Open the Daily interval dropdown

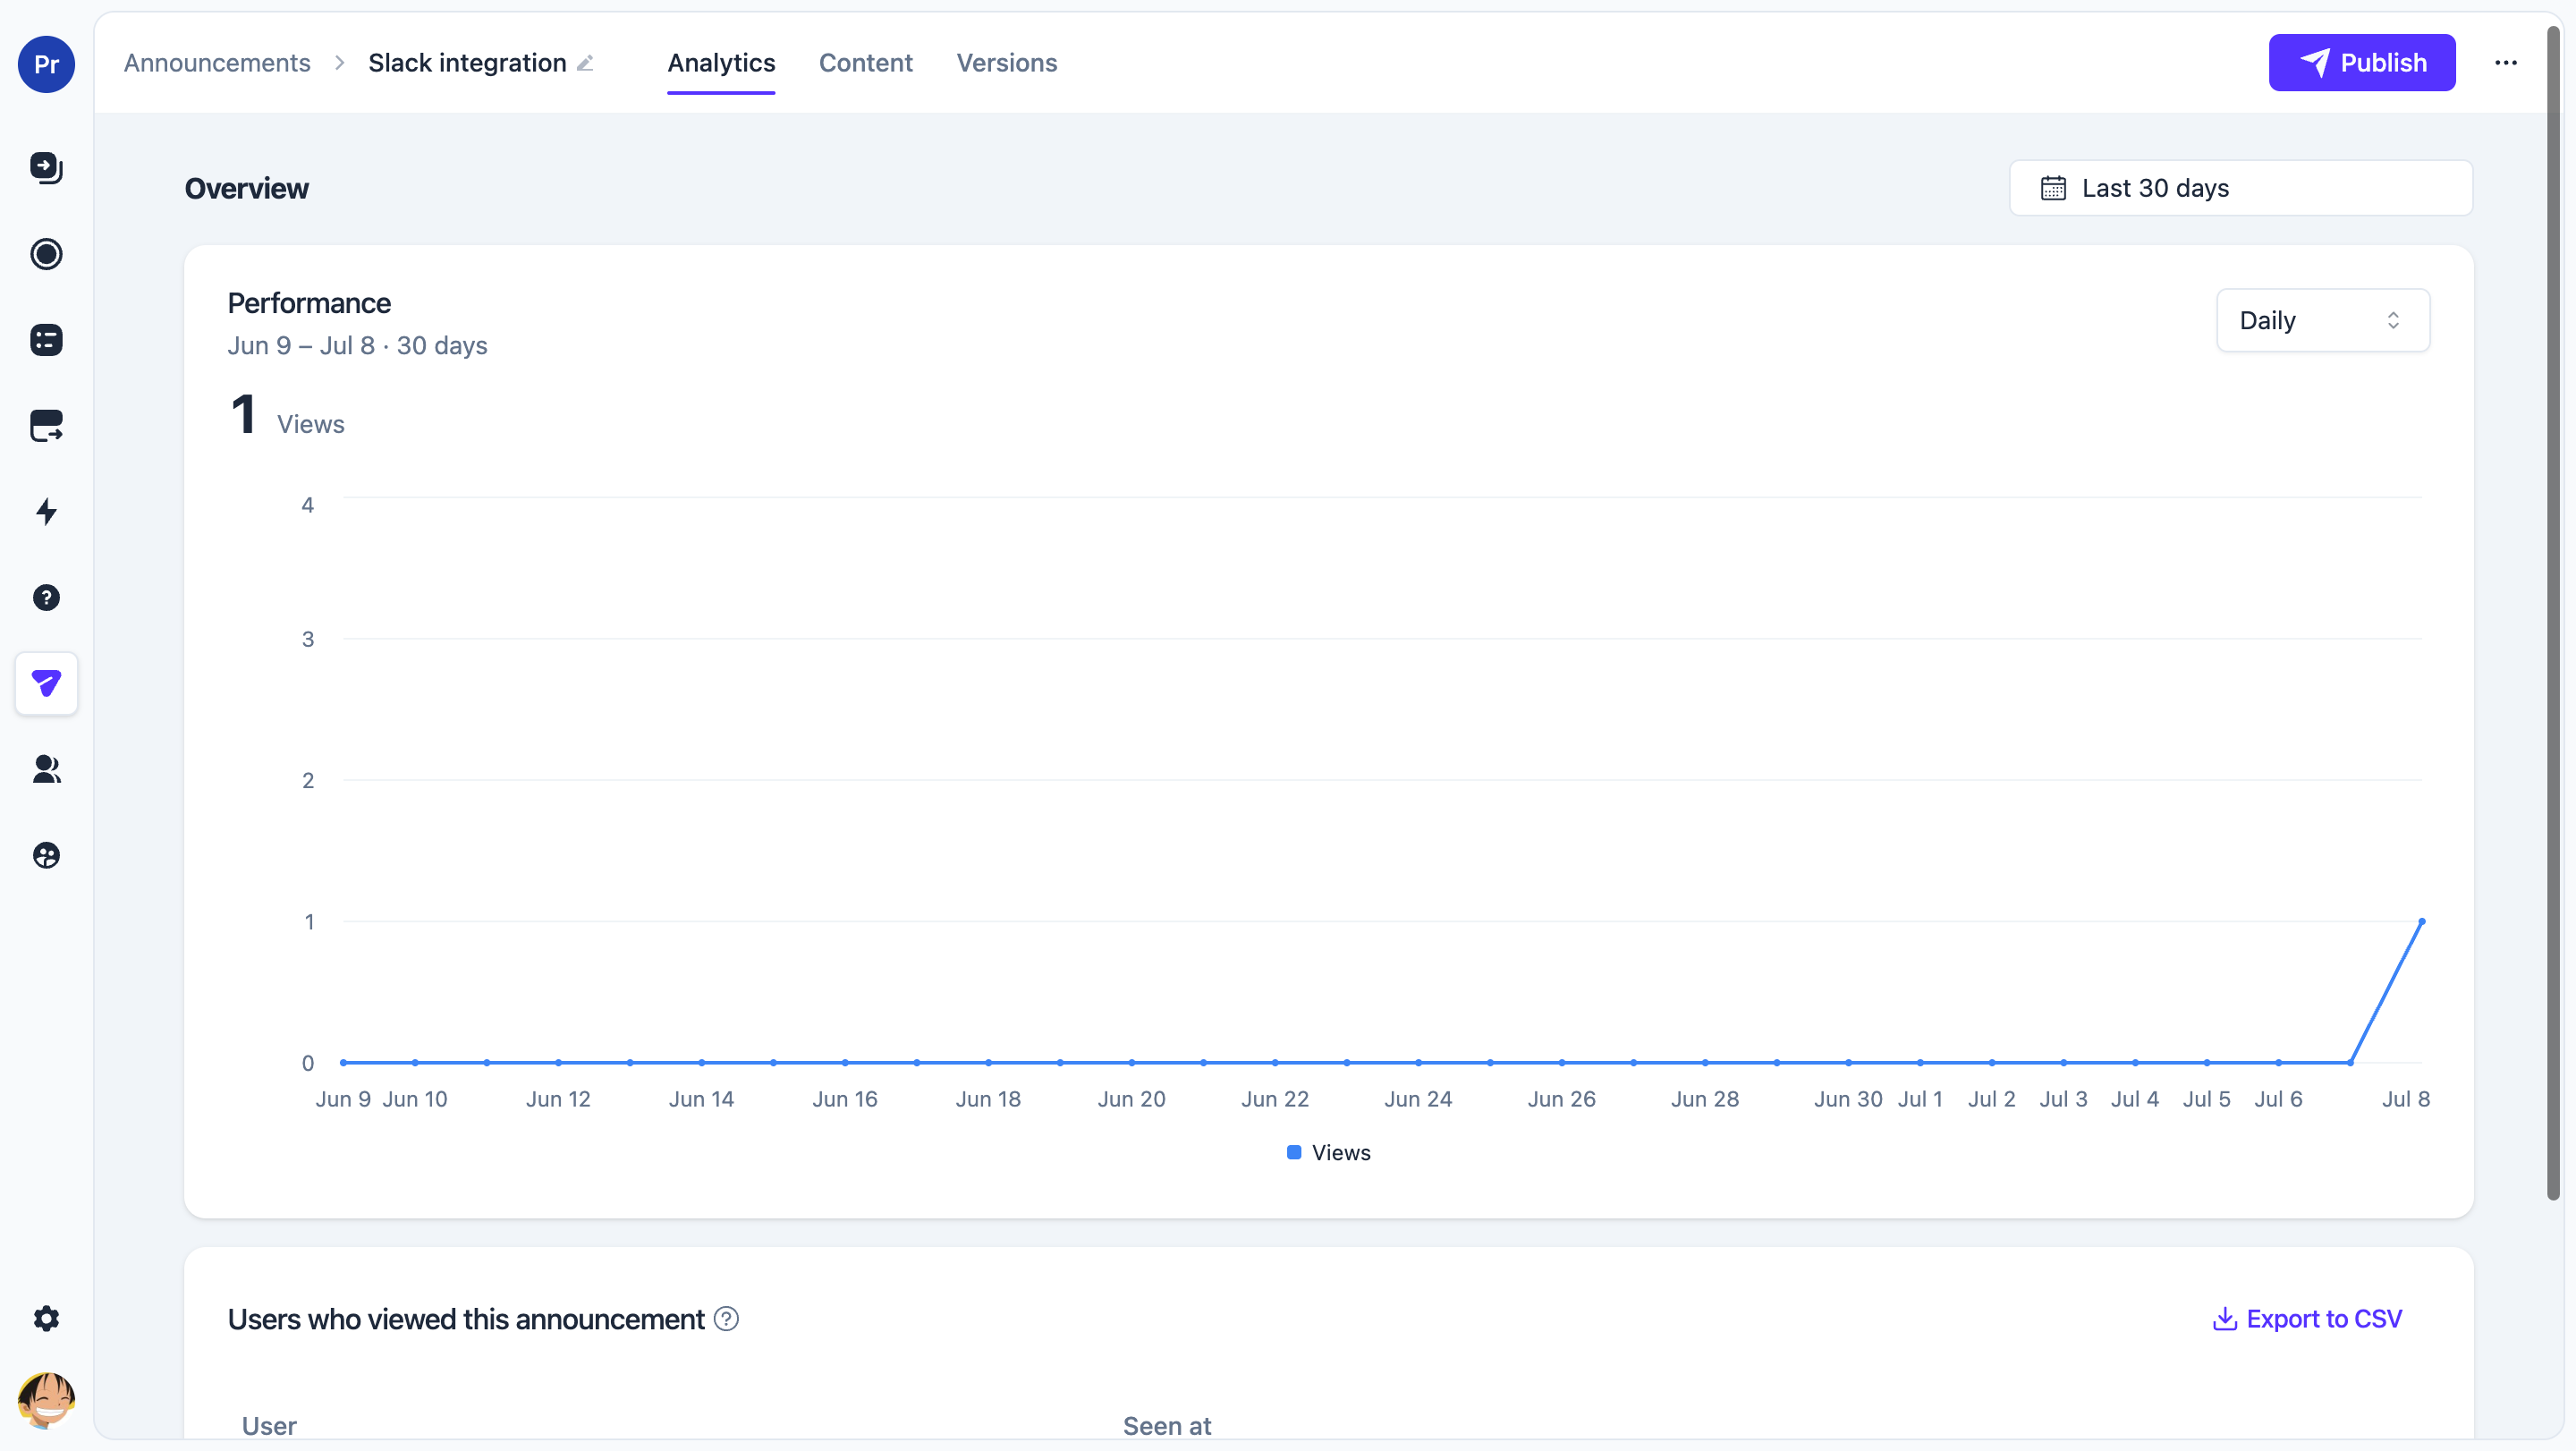pos(2322,320)
